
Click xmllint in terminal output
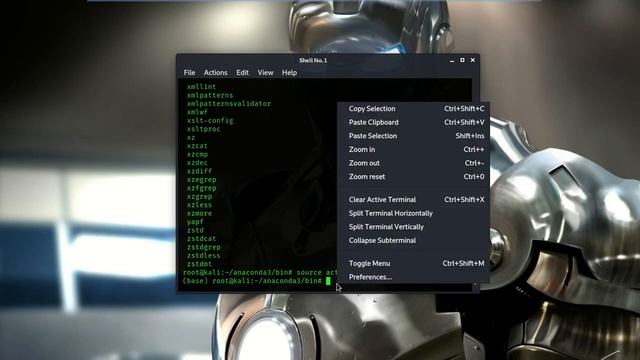[201, 87]
